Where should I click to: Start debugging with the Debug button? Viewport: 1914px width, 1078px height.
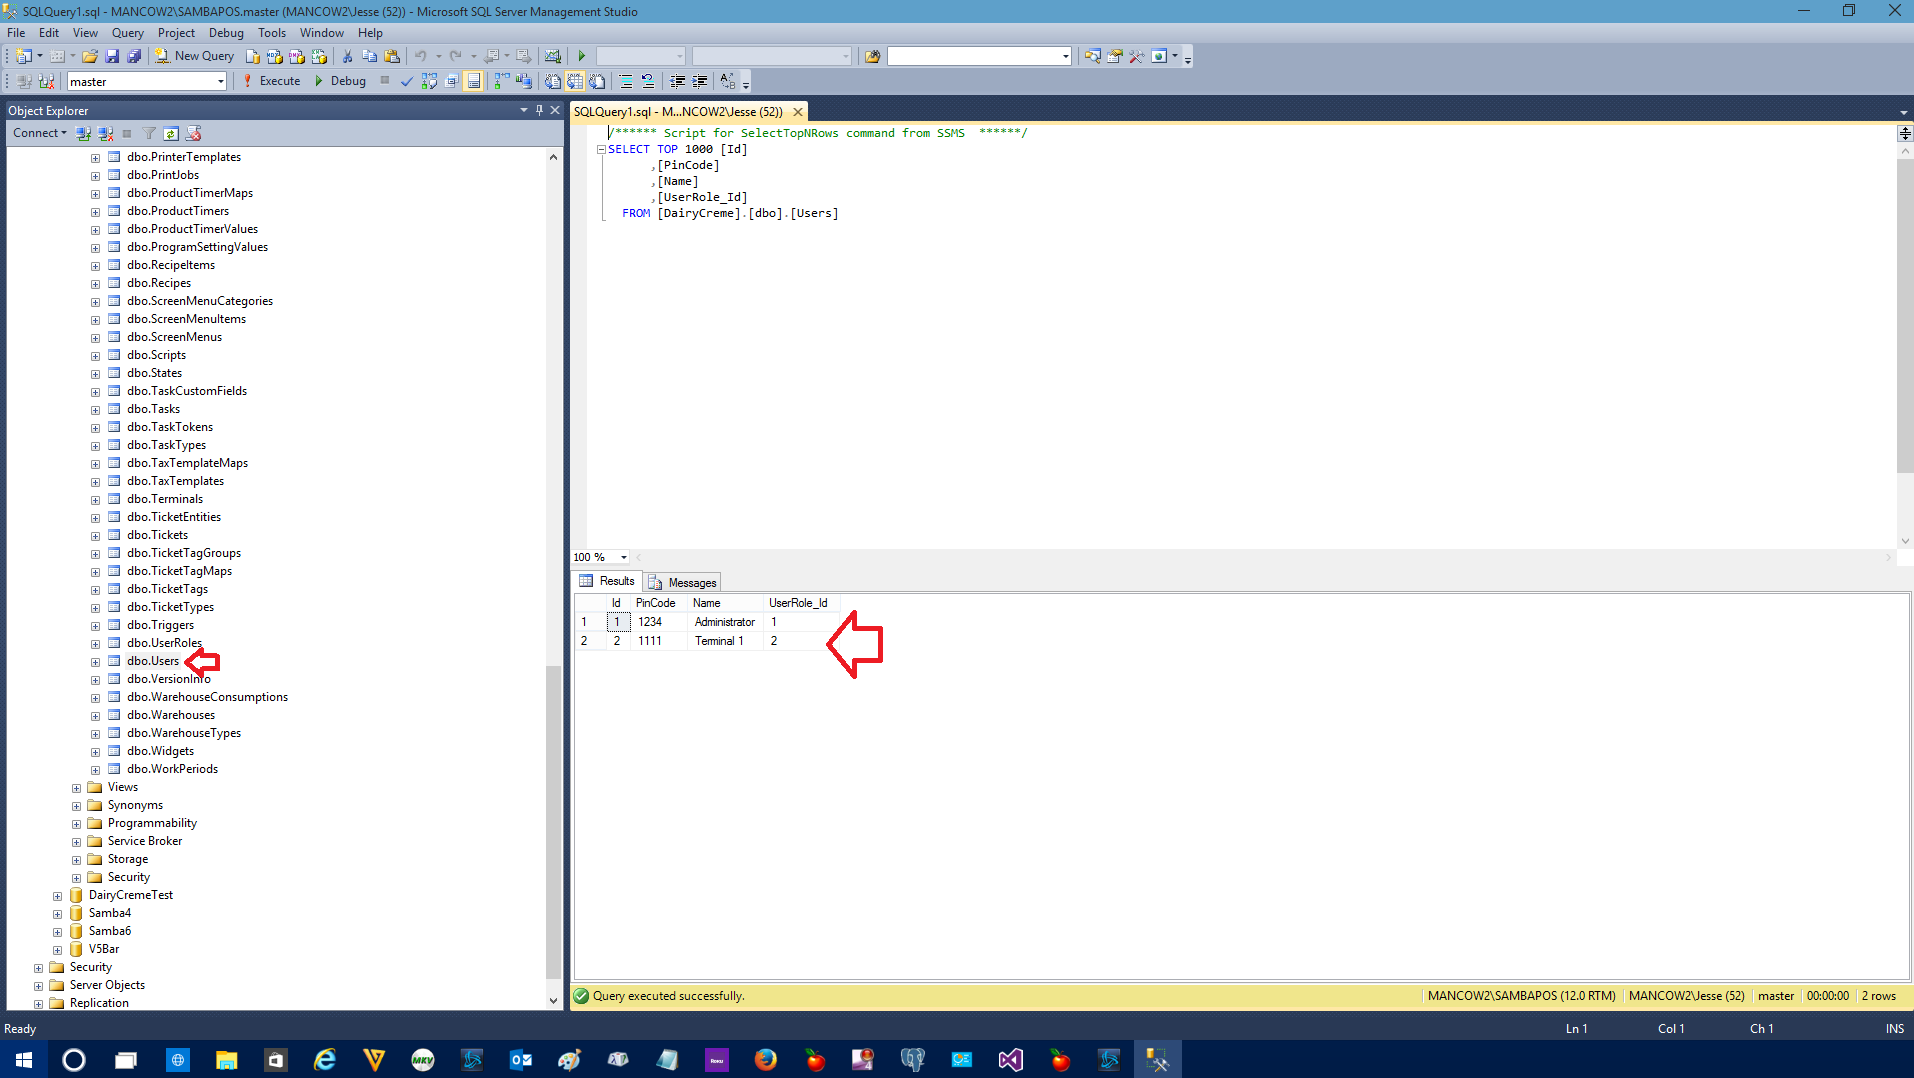click(342, 81)
